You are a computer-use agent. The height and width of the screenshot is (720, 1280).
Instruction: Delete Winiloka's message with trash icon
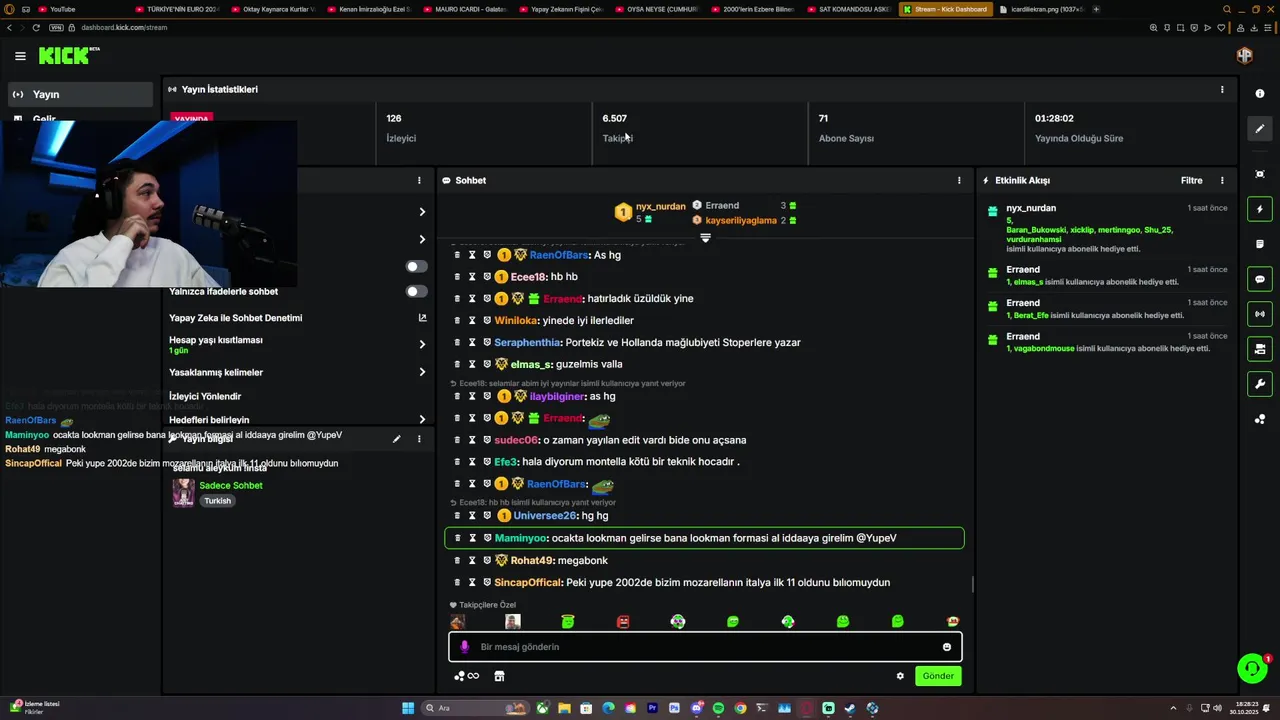click(x=457, y=320)
